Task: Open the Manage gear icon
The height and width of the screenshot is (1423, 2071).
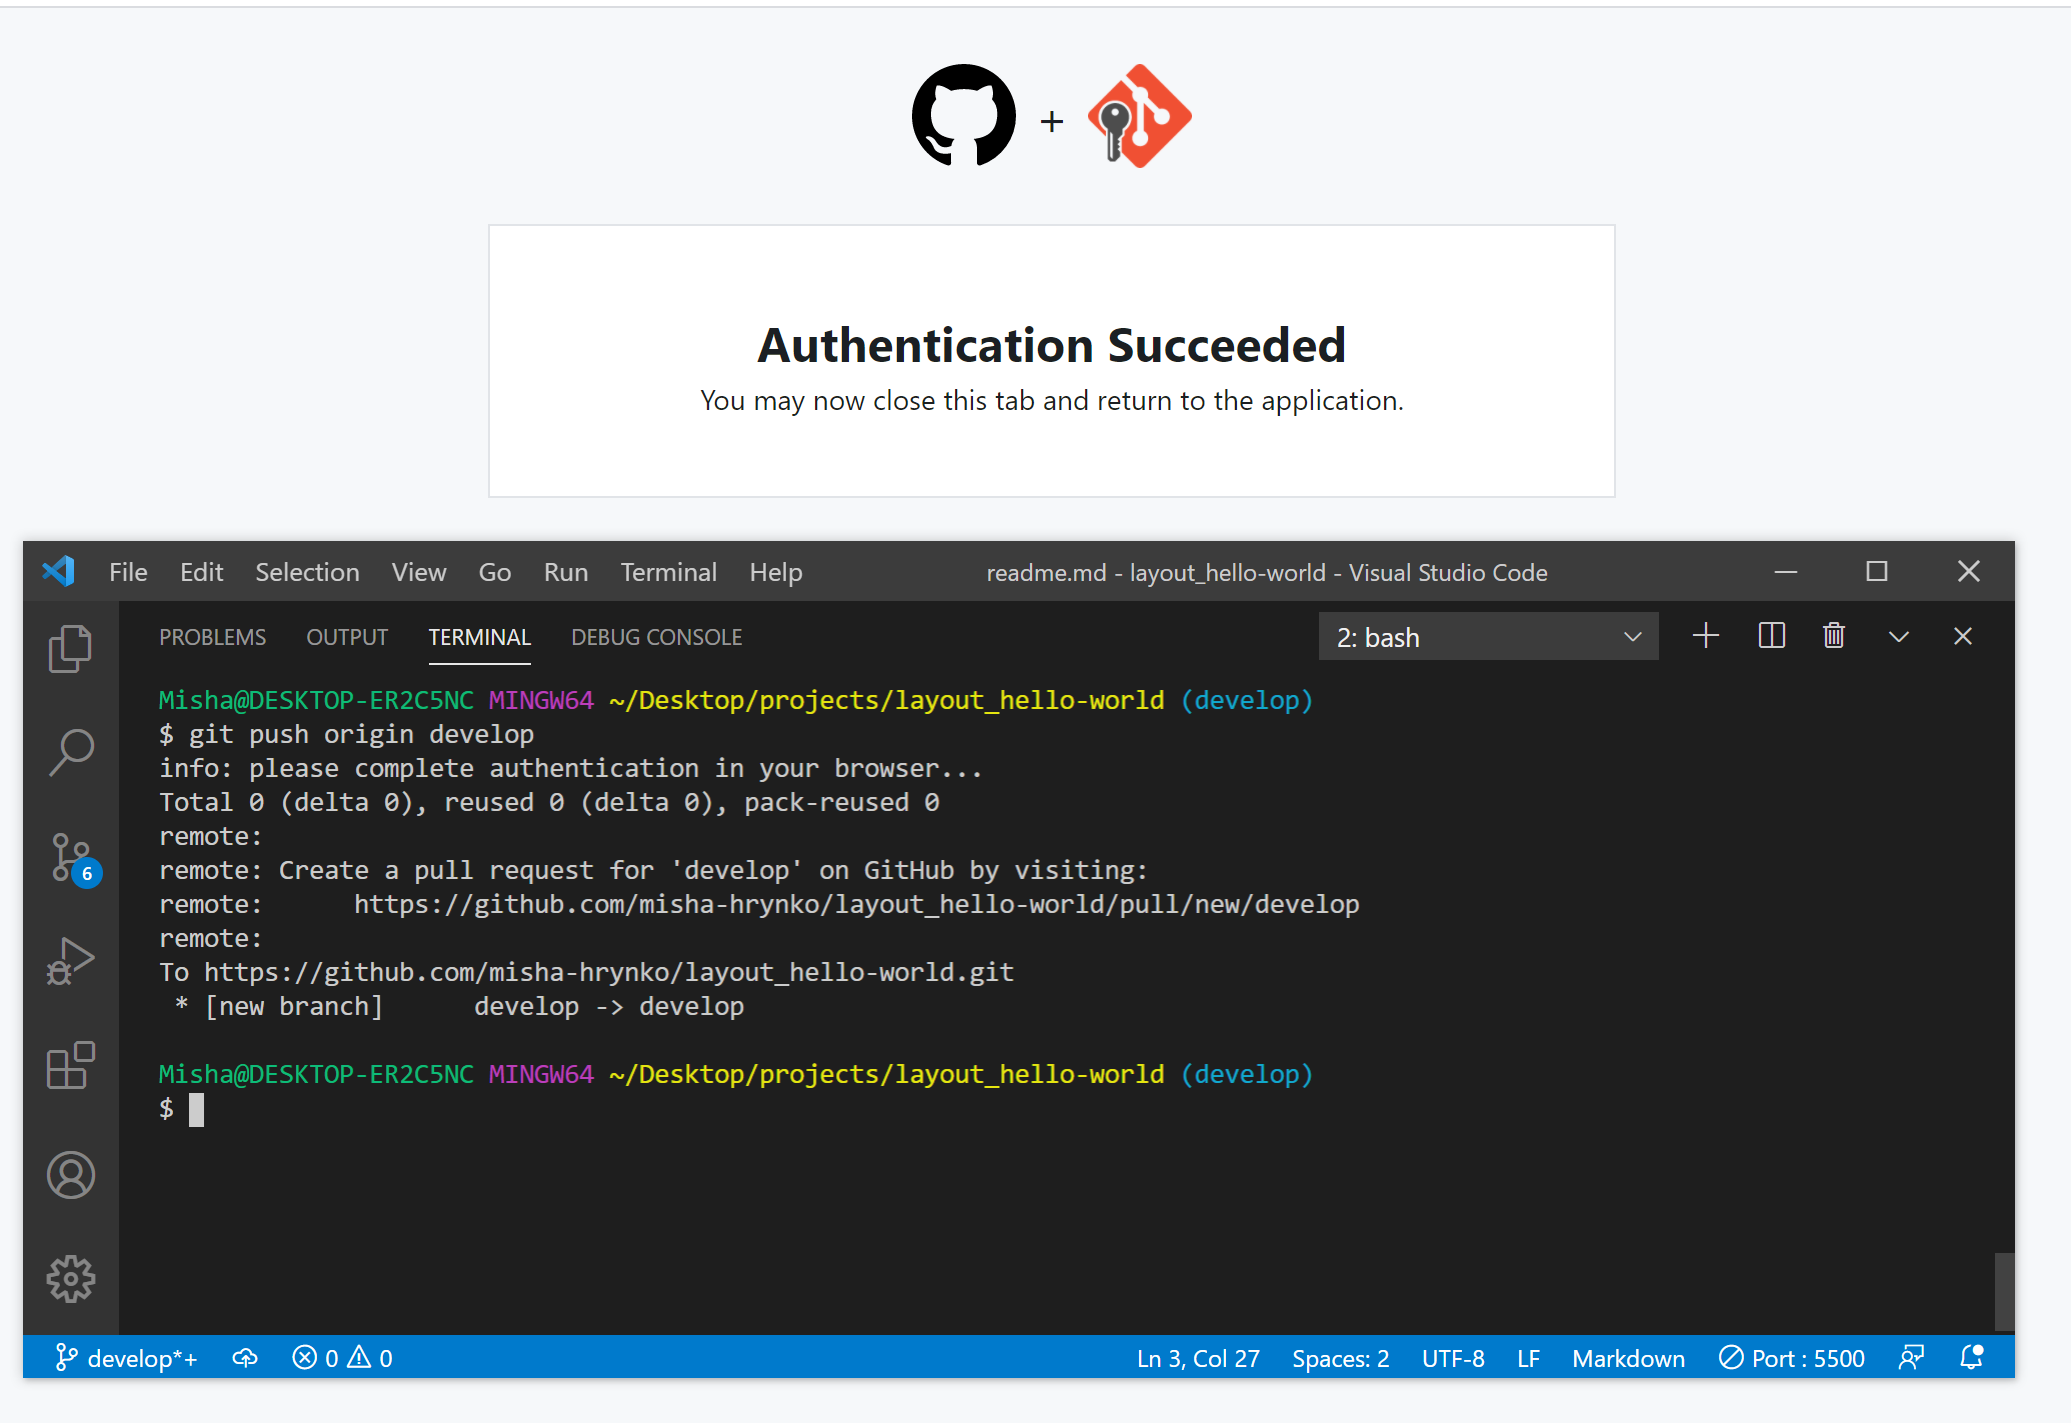Action: 70,1279
